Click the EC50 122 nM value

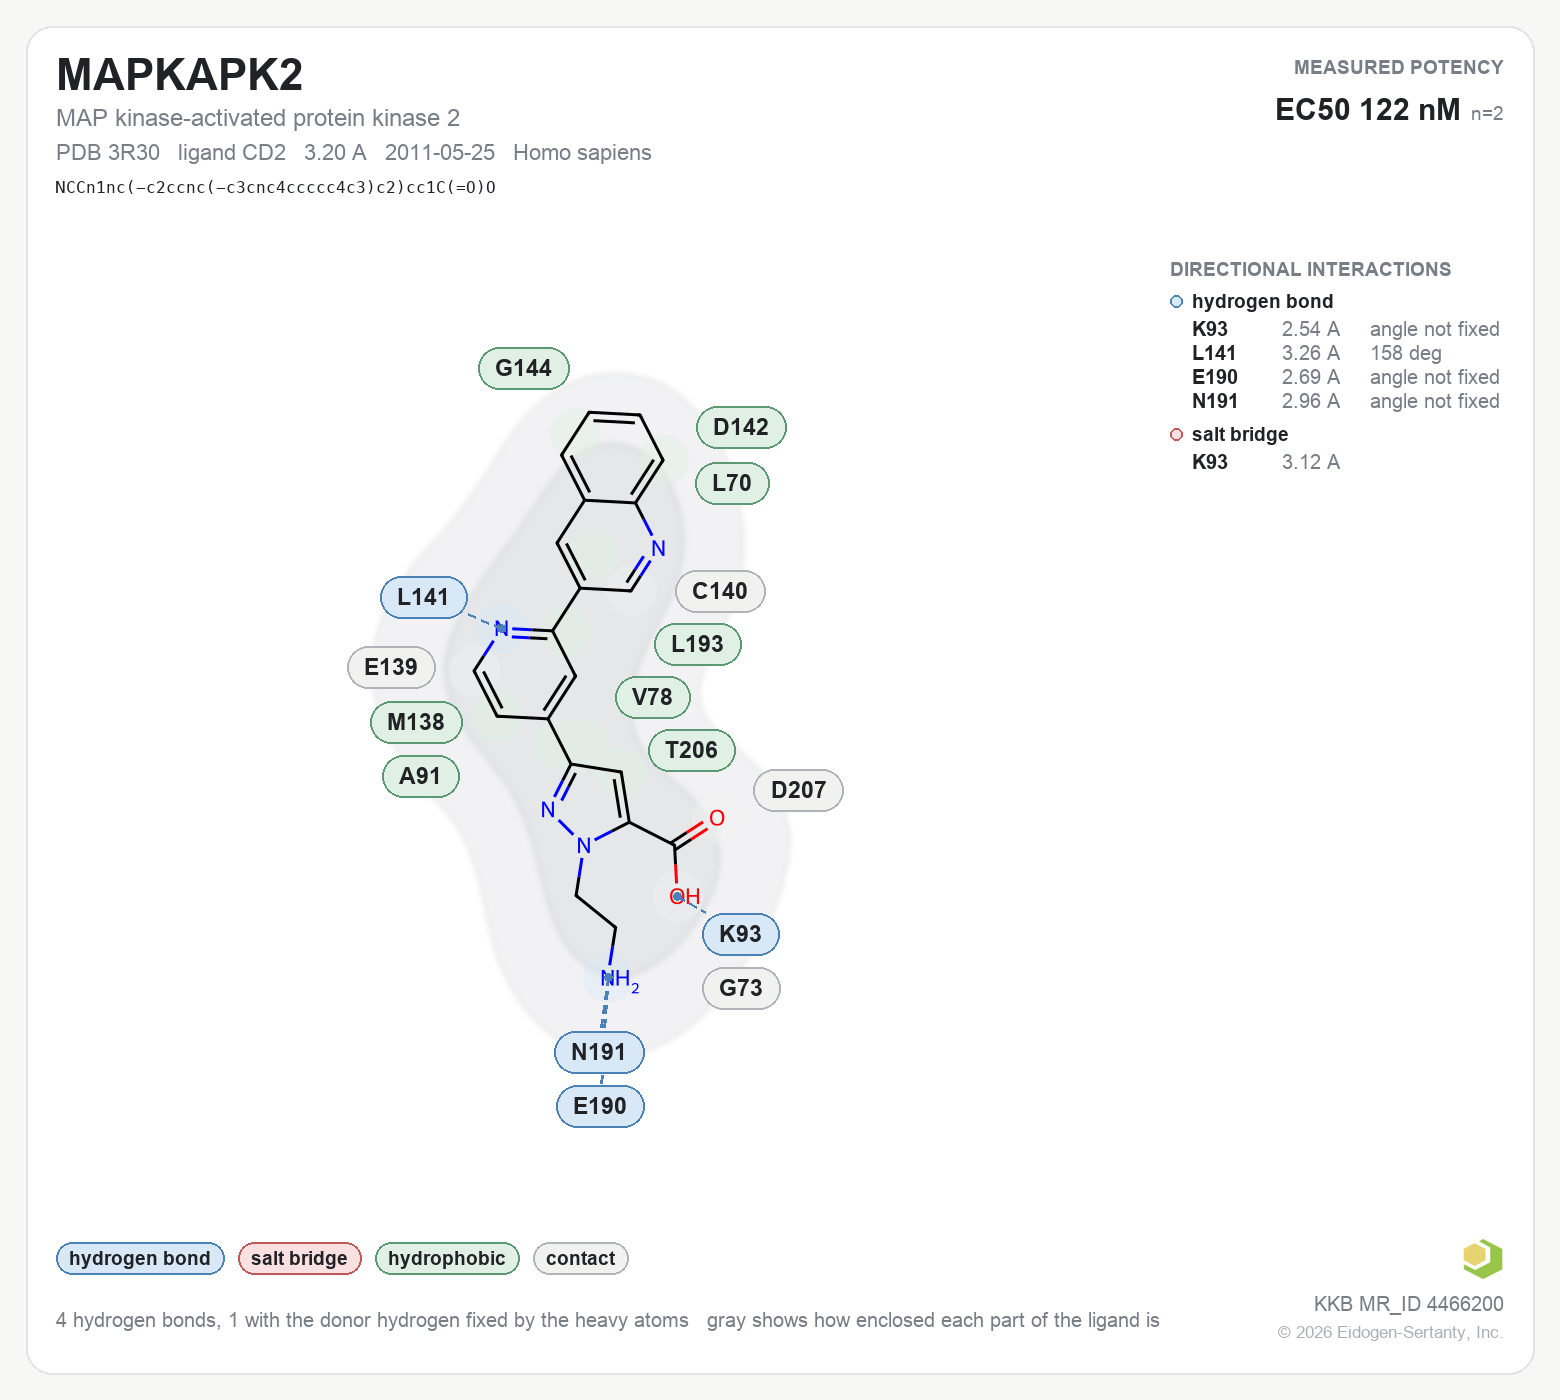pyautogui.click(x=1367, y=109)
